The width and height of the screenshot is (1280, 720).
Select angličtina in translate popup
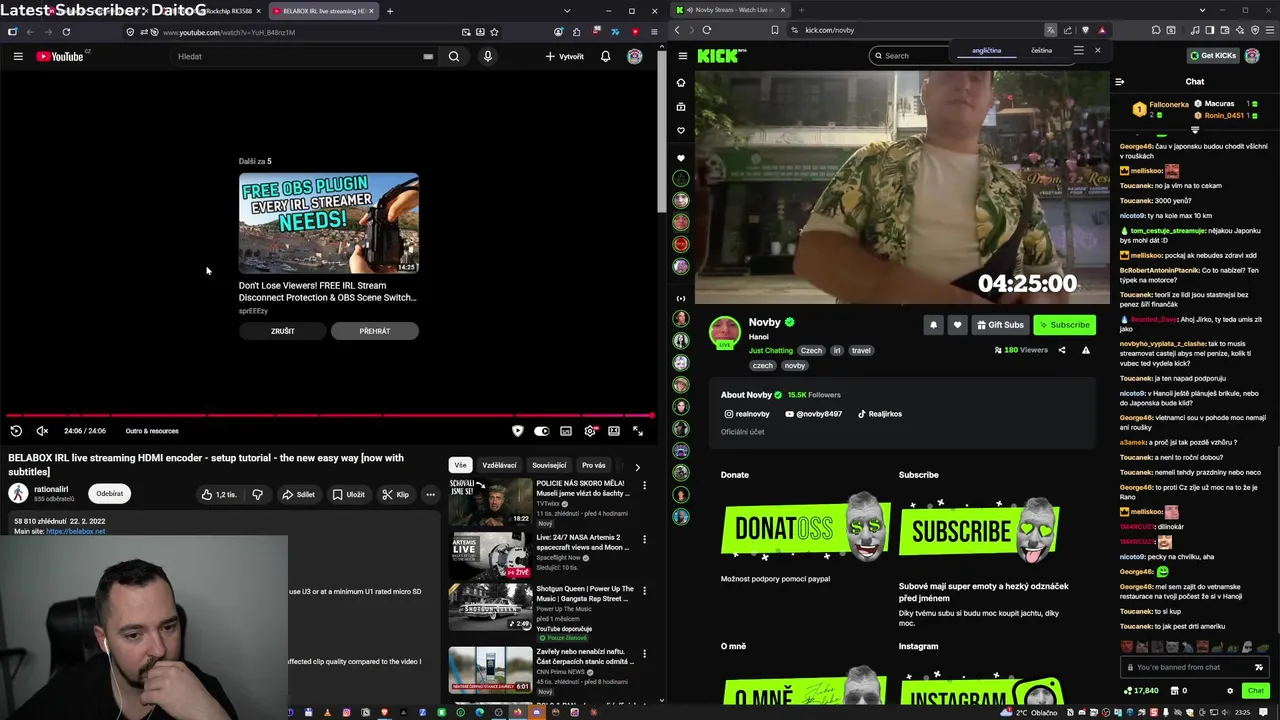pos(986,51)
